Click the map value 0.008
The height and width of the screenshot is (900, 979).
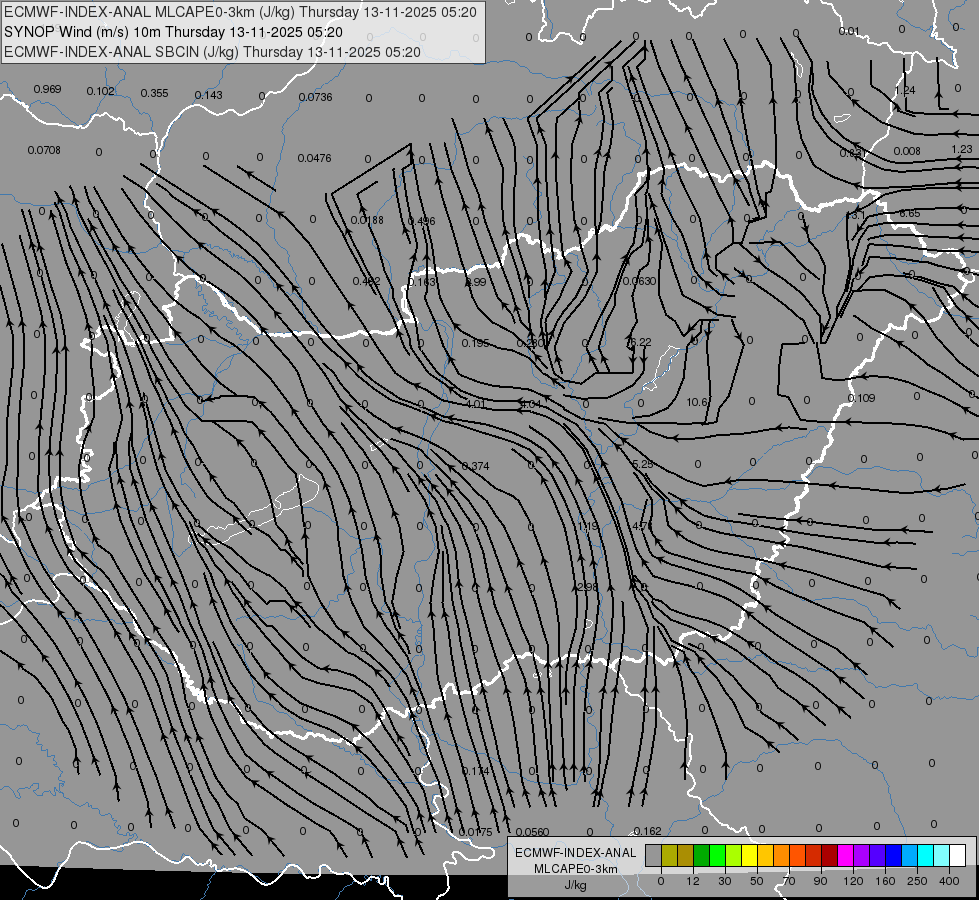tap(907, 151)
